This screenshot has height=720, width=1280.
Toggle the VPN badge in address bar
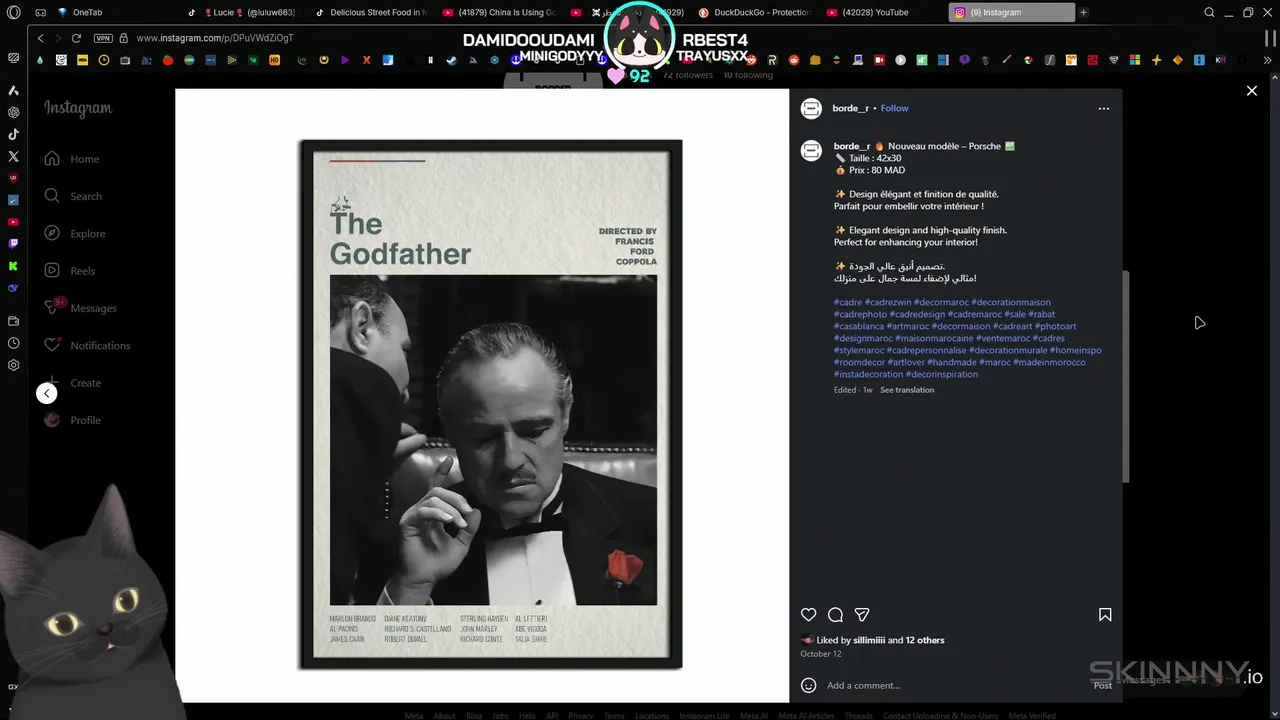pos(103,38)
